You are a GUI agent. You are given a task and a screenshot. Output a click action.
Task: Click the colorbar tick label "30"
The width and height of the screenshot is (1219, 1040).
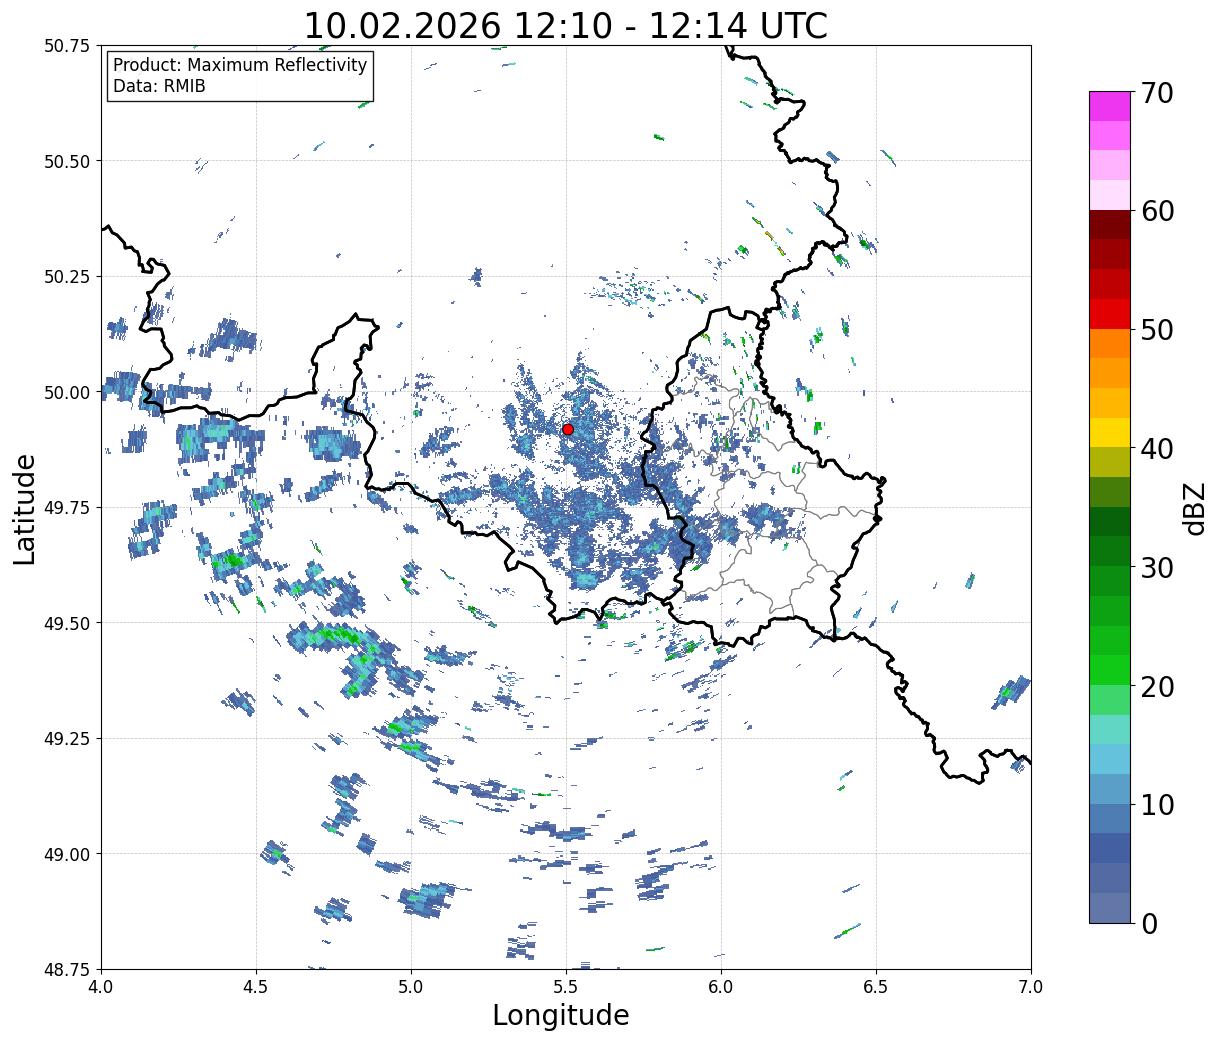click(x=1157, y=567)
